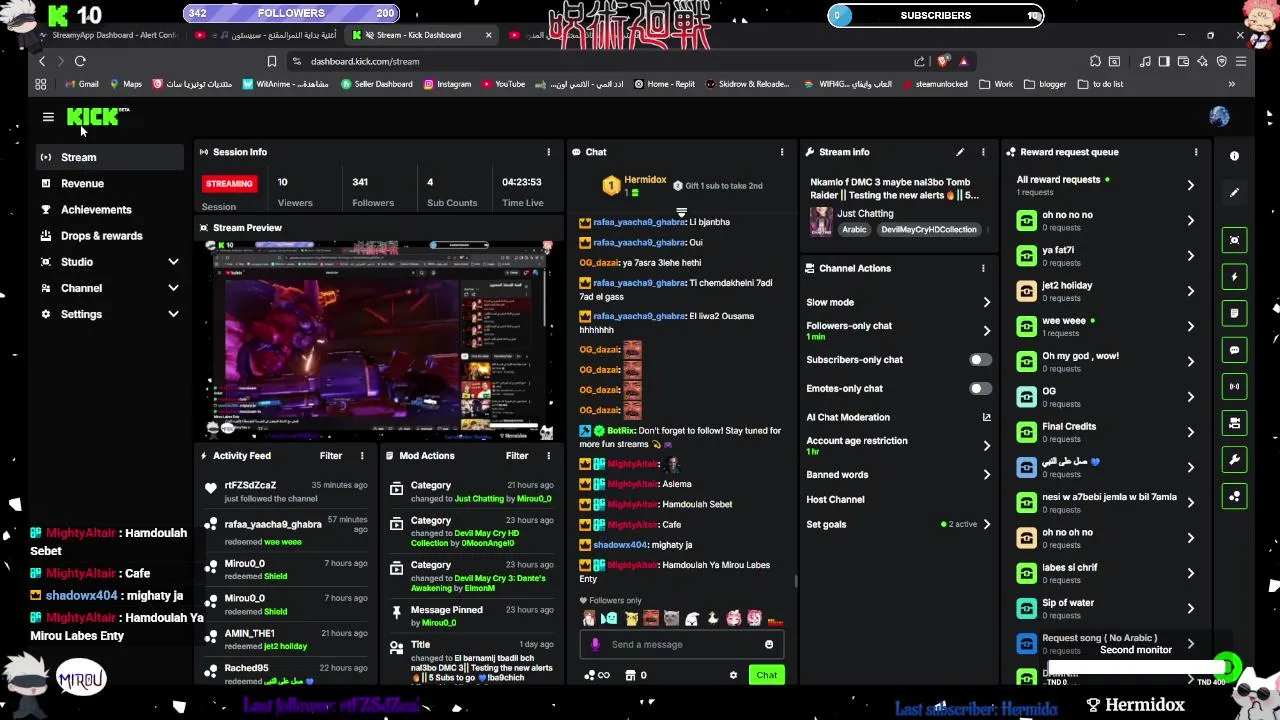Click browser address bar URL
Screen dimensions: 1280x720
365,61
